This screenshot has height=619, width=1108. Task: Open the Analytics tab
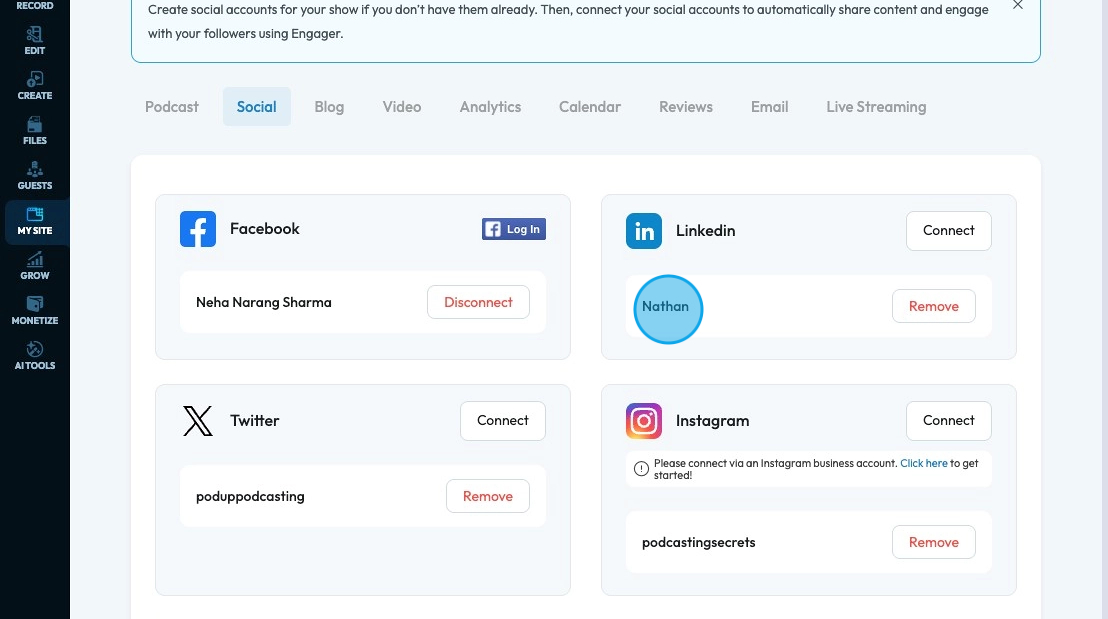click(x=490, y=107)
